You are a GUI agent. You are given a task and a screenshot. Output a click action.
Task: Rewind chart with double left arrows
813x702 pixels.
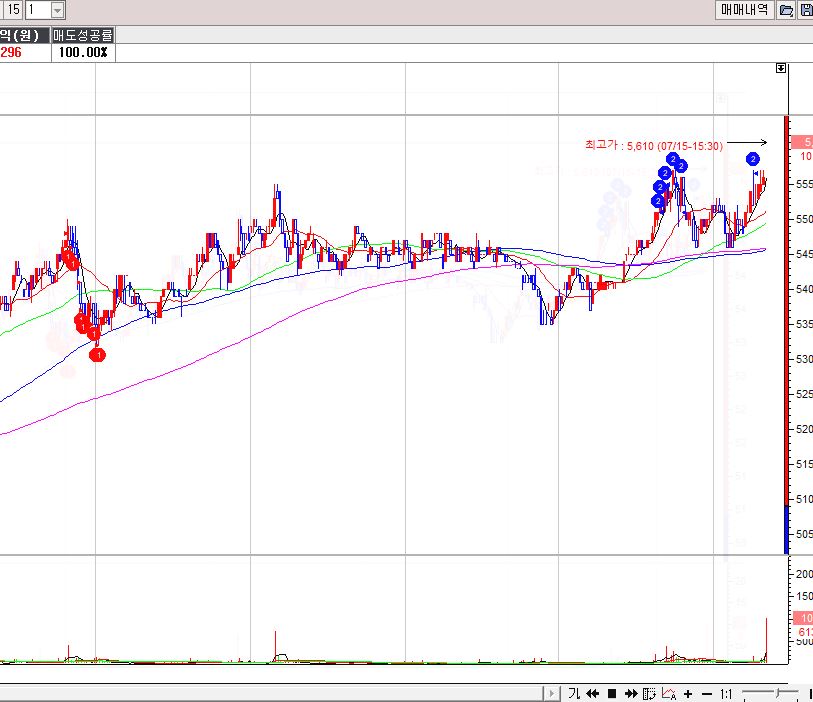tap(593, 693)
